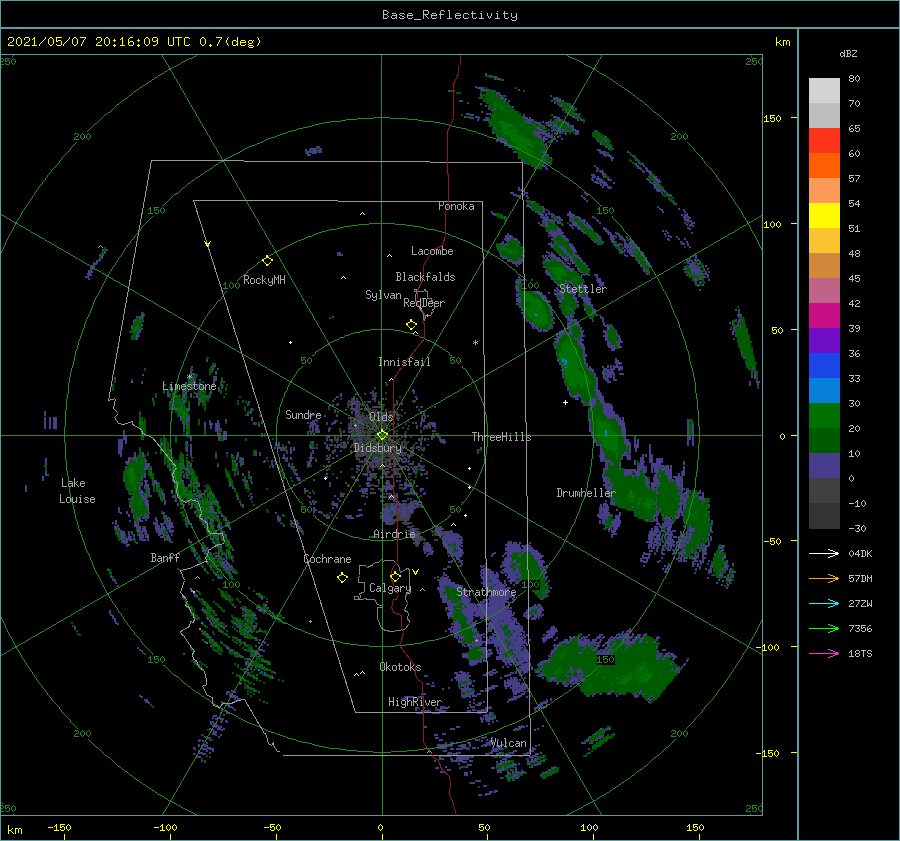This screenshot has height=841, width=900.
Task: Select the bright green swatch between 30 and 20
Action: click(x=824, y=416)
